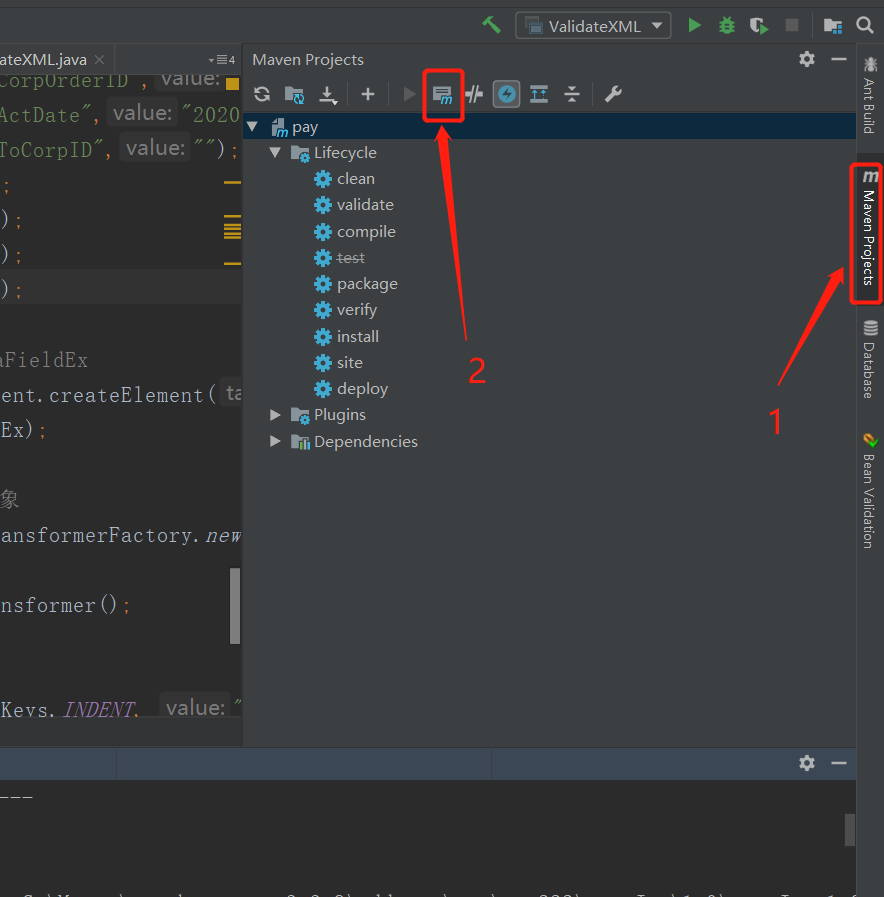Click Show Dependencies icon in Maven toolbar
Screen dimensions: 884x897
539,94
